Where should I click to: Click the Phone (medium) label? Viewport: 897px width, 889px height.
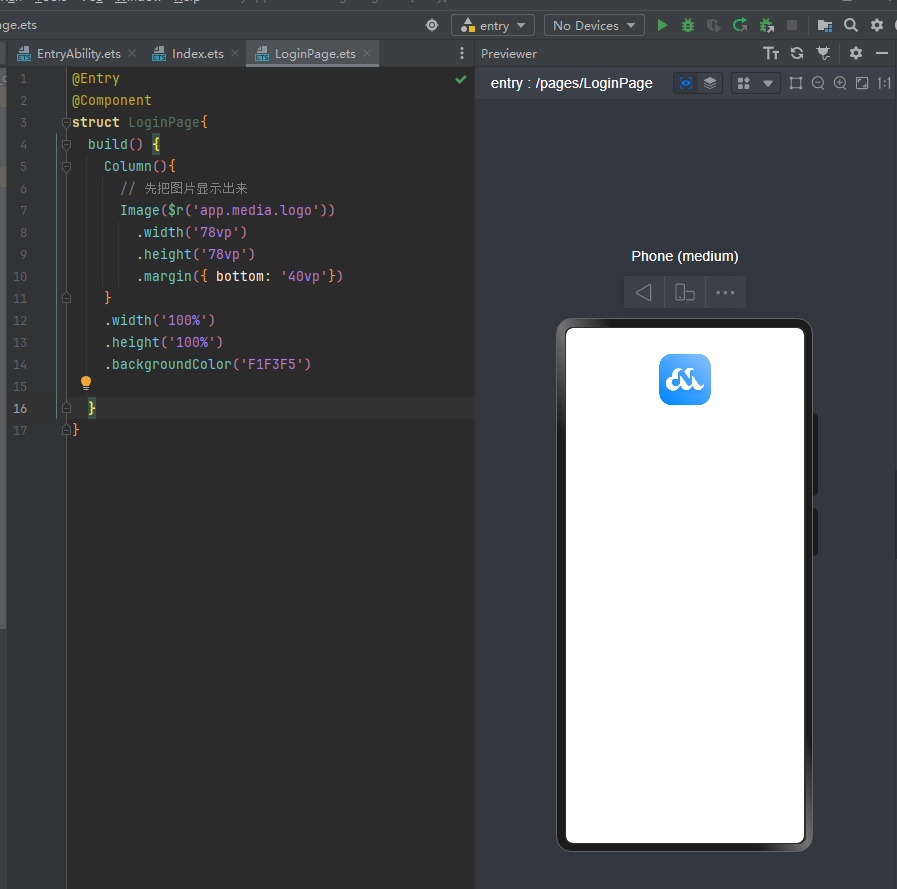point(685,256)
